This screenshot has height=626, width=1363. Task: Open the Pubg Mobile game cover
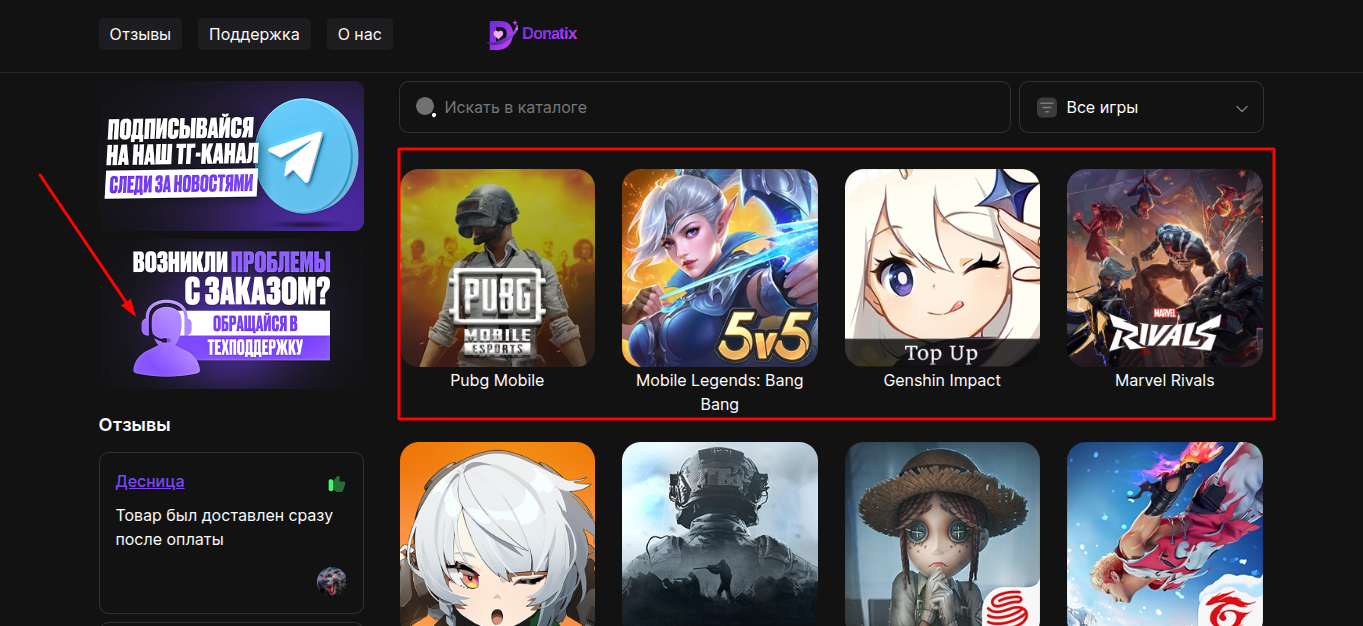497,268
